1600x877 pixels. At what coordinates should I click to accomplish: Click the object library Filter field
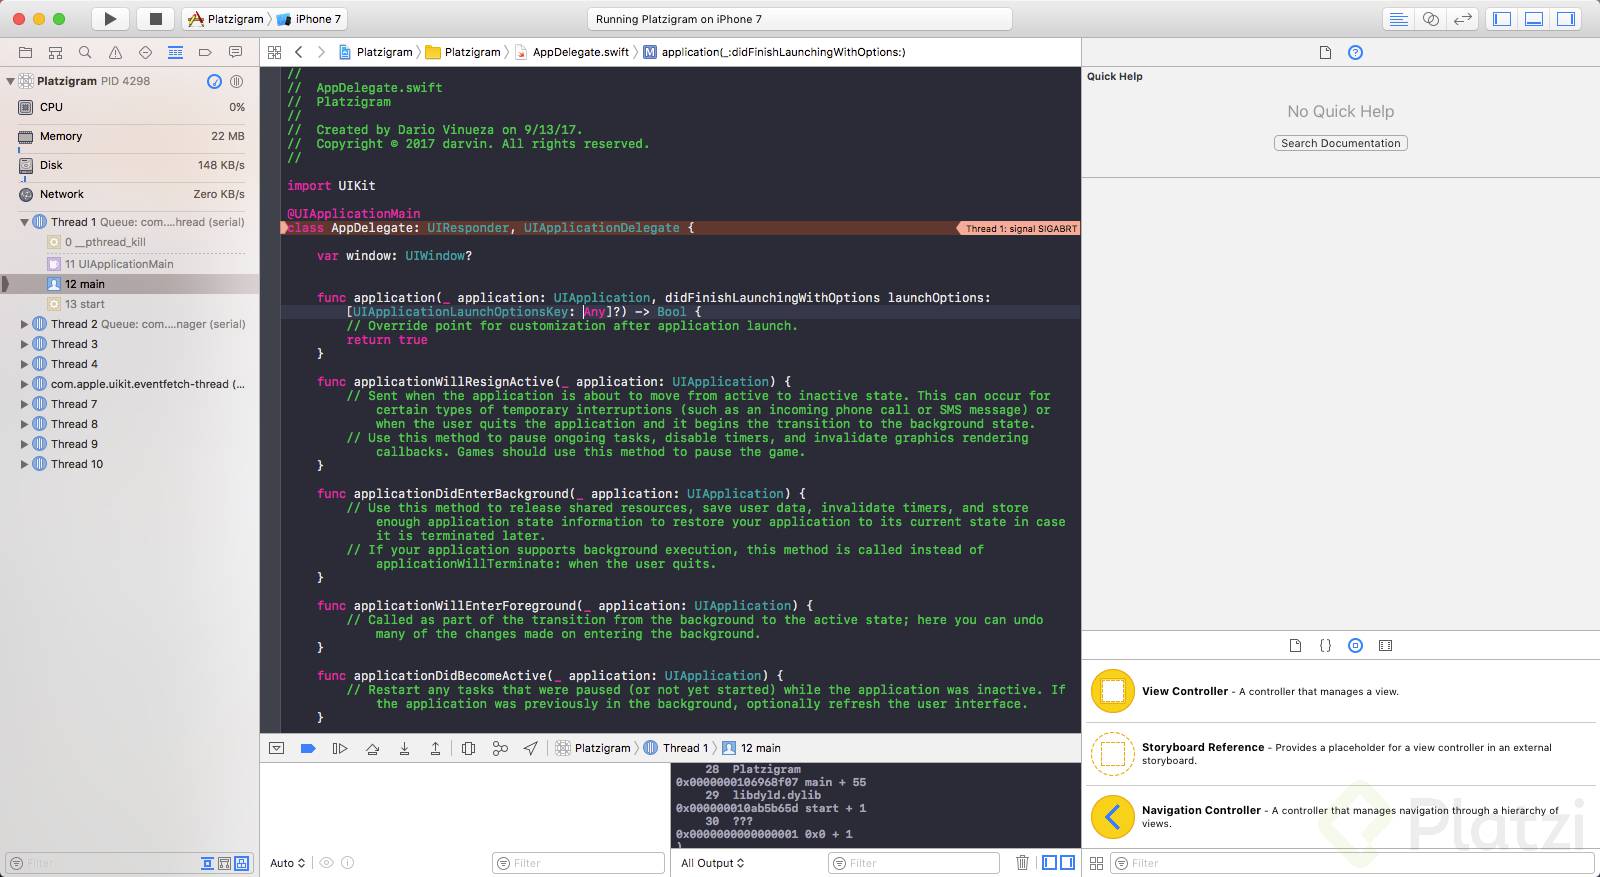click(x=1350, y=863)
